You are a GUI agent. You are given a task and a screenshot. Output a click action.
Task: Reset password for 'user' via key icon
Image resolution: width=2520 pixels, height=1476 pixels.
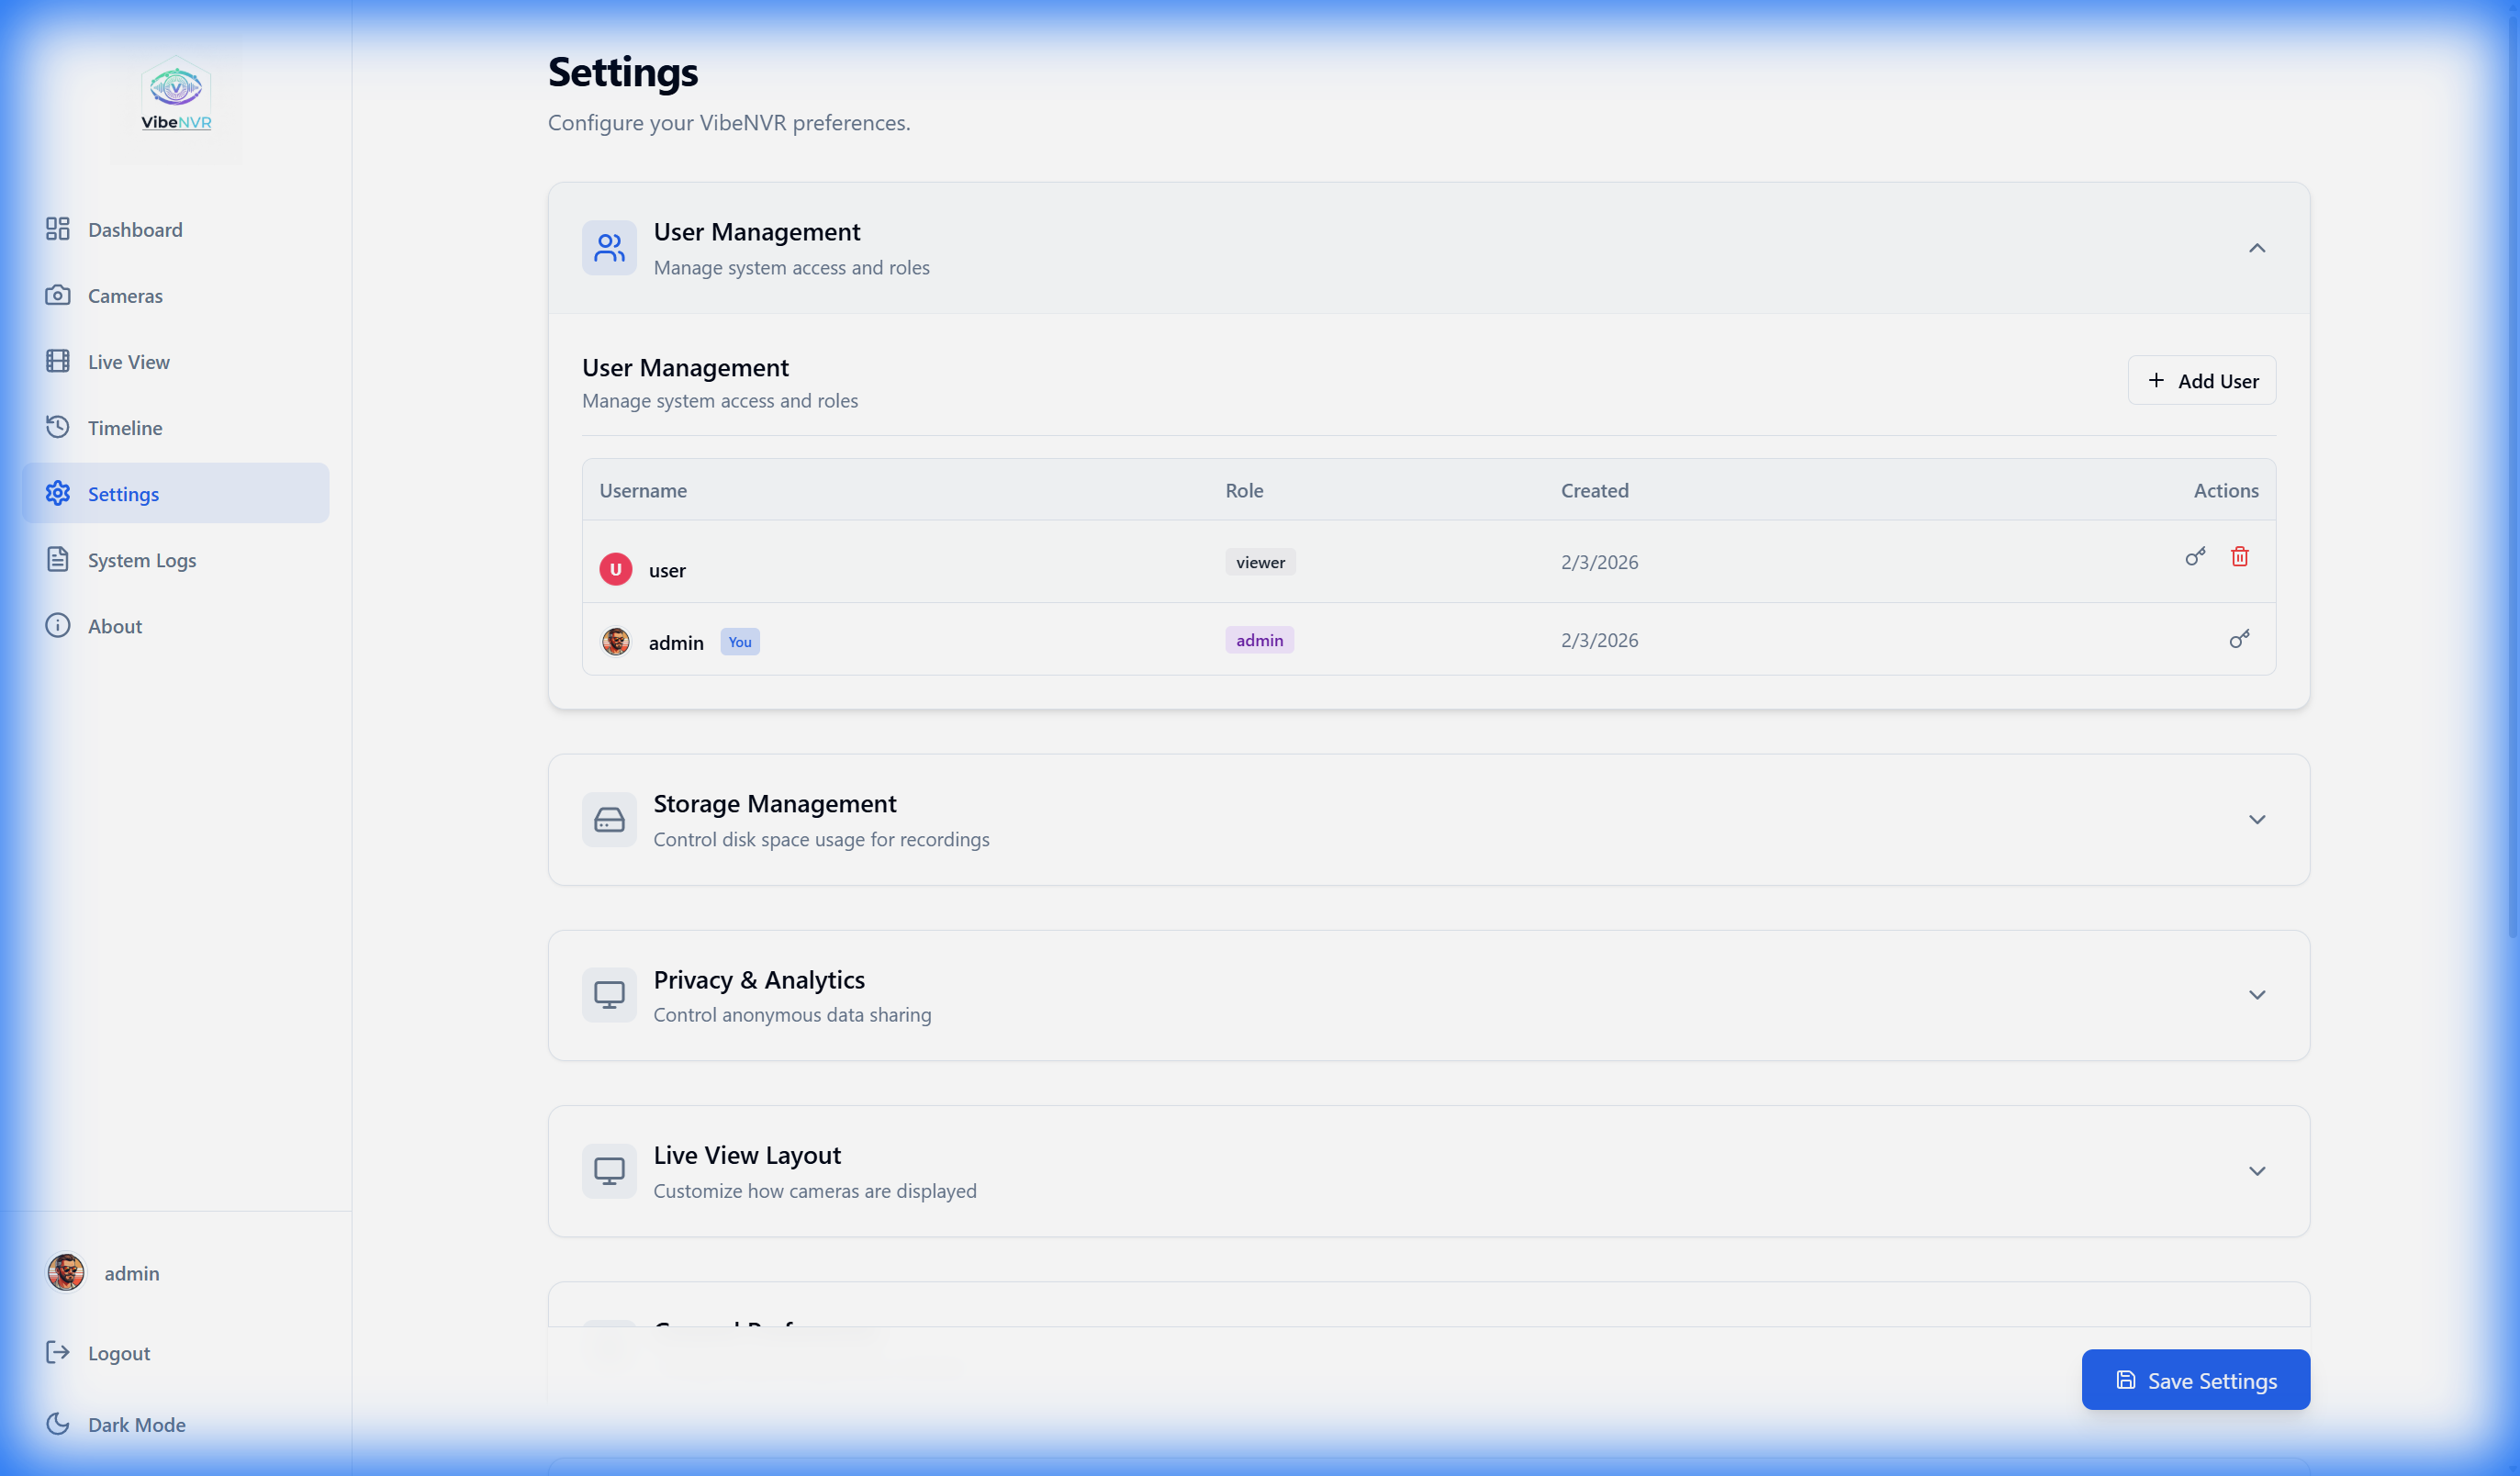pyautogui.click(x=2195, y=557)
